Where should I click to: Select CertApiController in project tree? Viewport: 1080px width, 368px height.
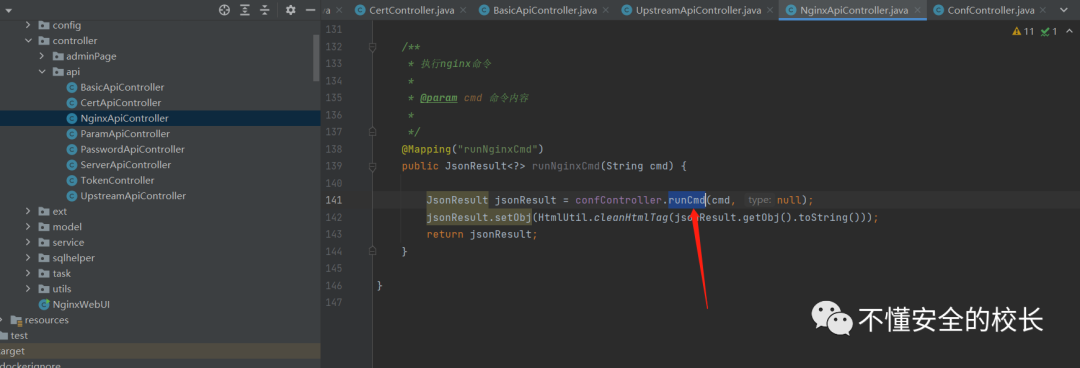[x=121, y=103]
